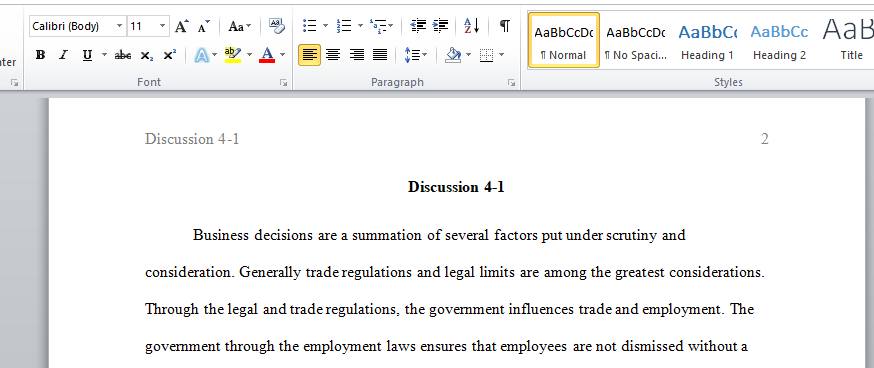Toggle Subscript formatting

point(147,55)
